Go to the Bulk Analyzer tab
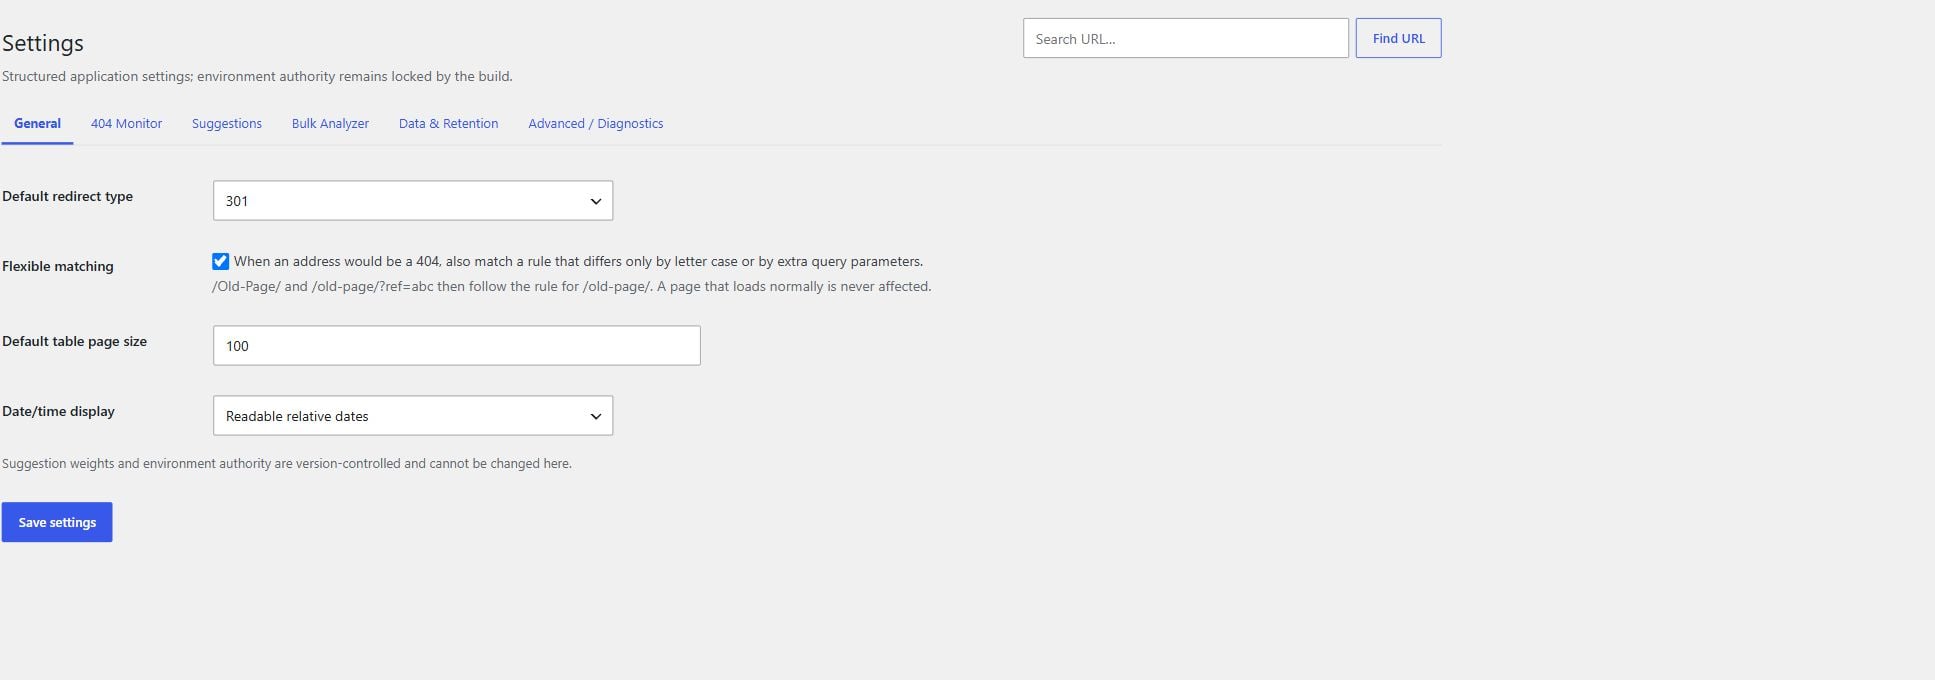Screen dimensions: 1935x680 click(330, 124)
